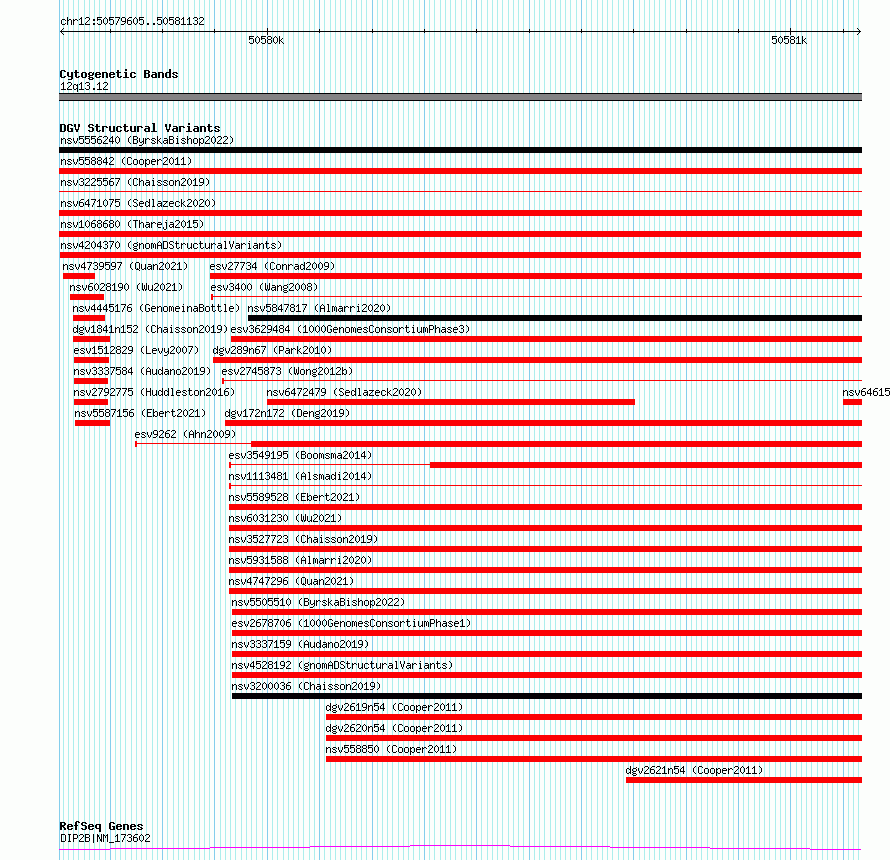The width and height of the screenshot is (890, 860).
Task: Select the short red bar under nsv4739597
Action: tap(79, 276)
